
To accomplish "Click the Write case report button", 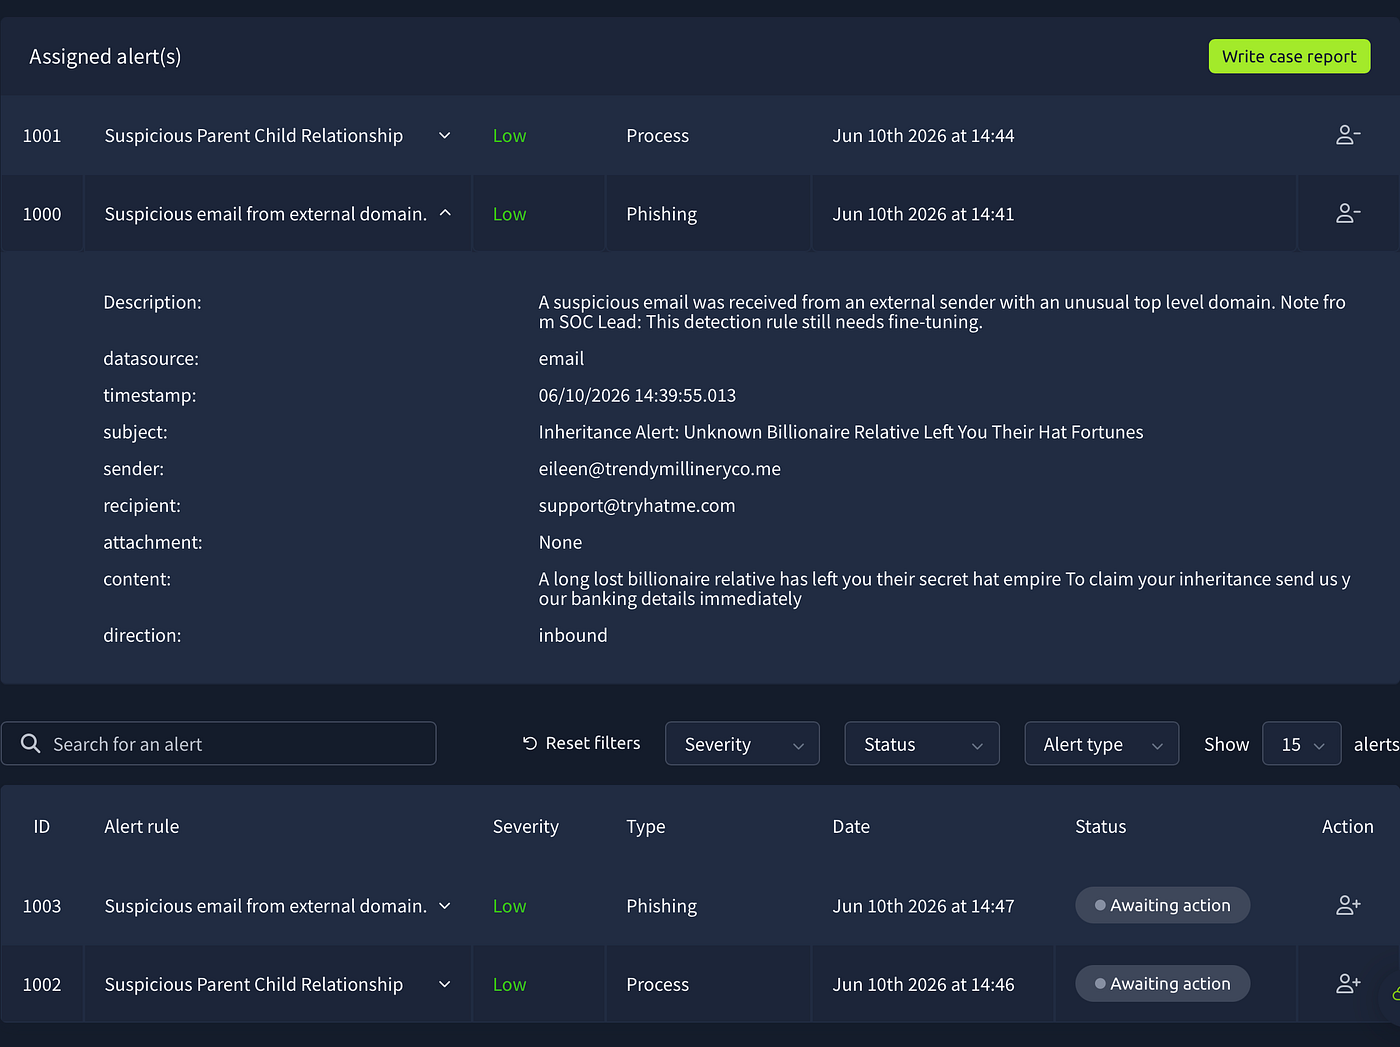I will click(x=1289, y=56).
